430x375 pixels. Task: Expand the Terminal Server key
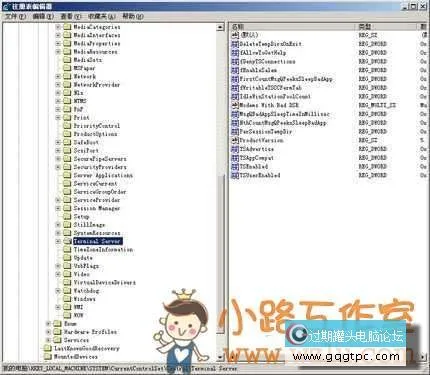(58, 241)
